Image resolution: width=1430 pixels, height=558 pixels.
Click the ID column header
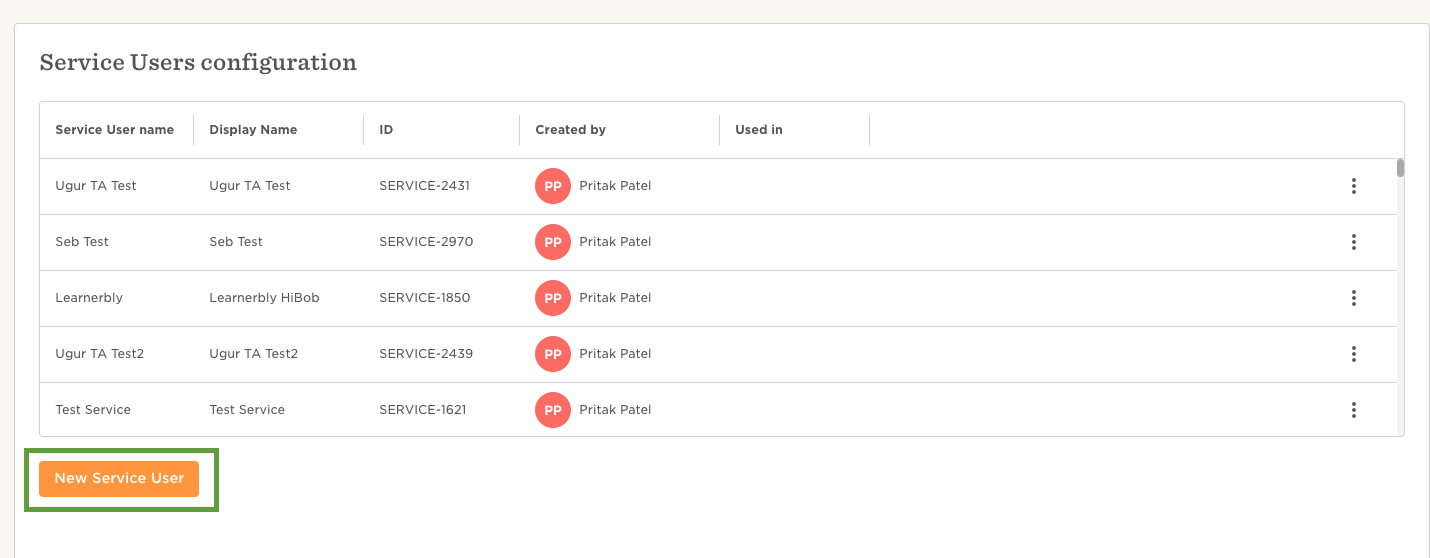tap(386, 130)
